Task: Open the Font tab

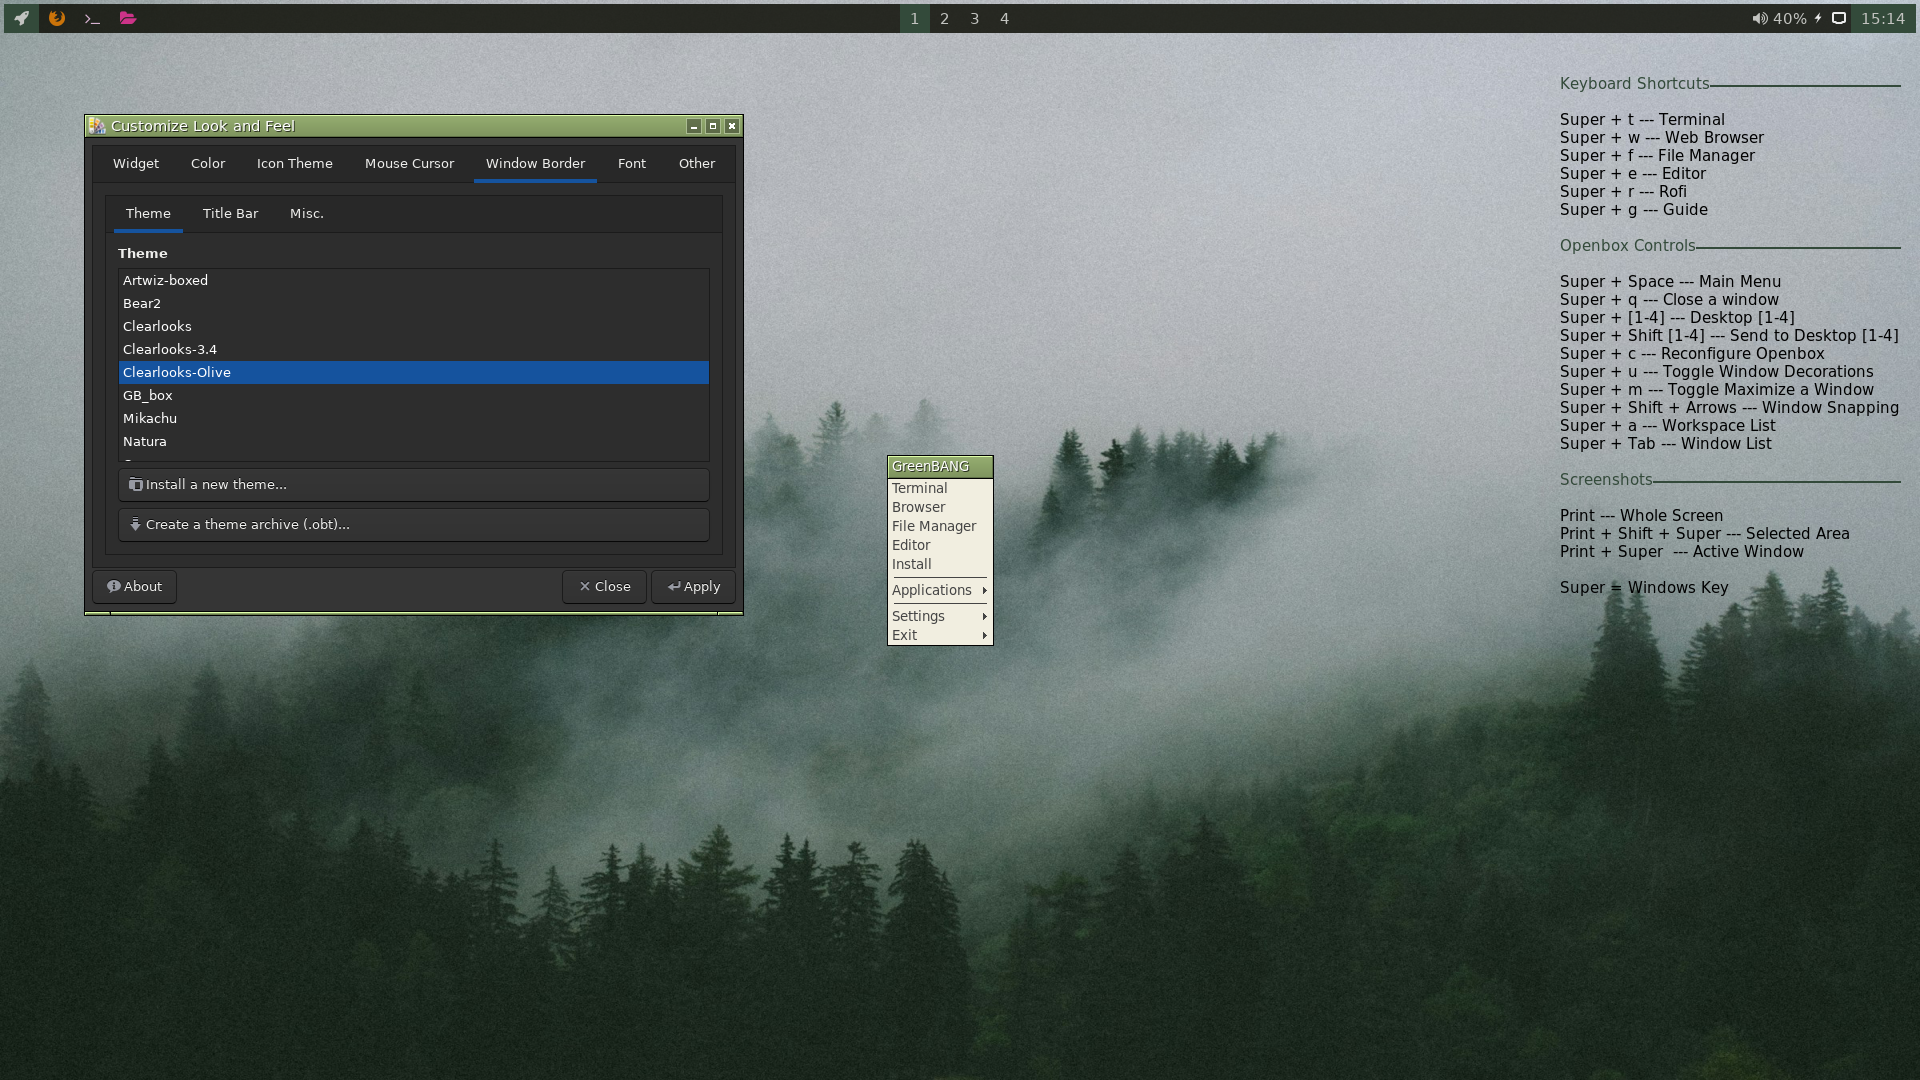Action: 632,163
